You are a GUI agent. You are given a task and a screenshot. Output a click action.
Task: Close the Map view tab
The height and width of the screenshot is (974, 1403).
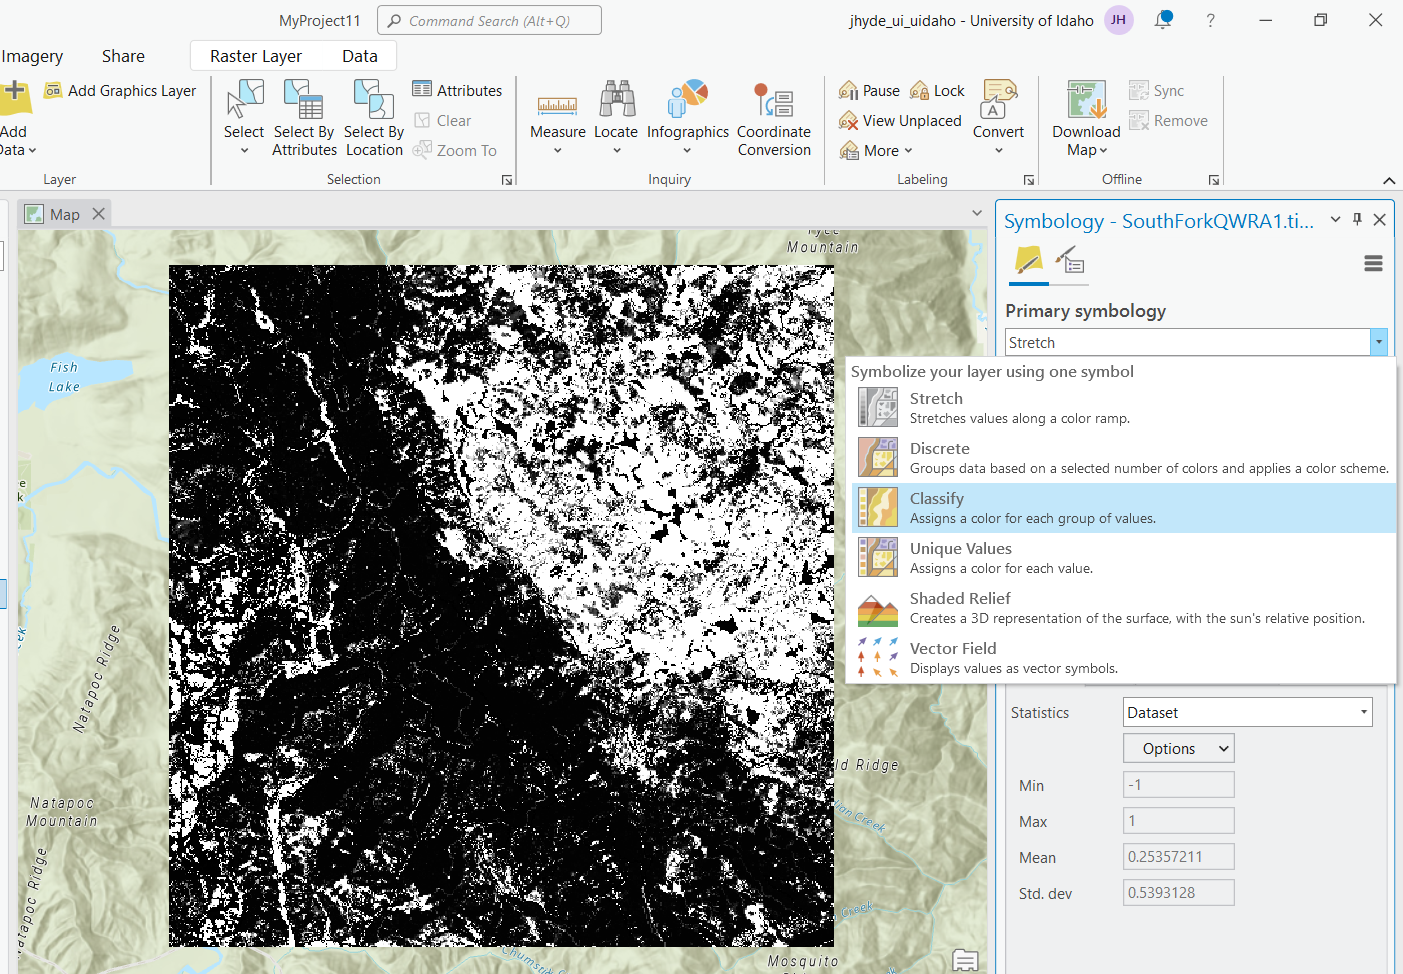[98, 214]
